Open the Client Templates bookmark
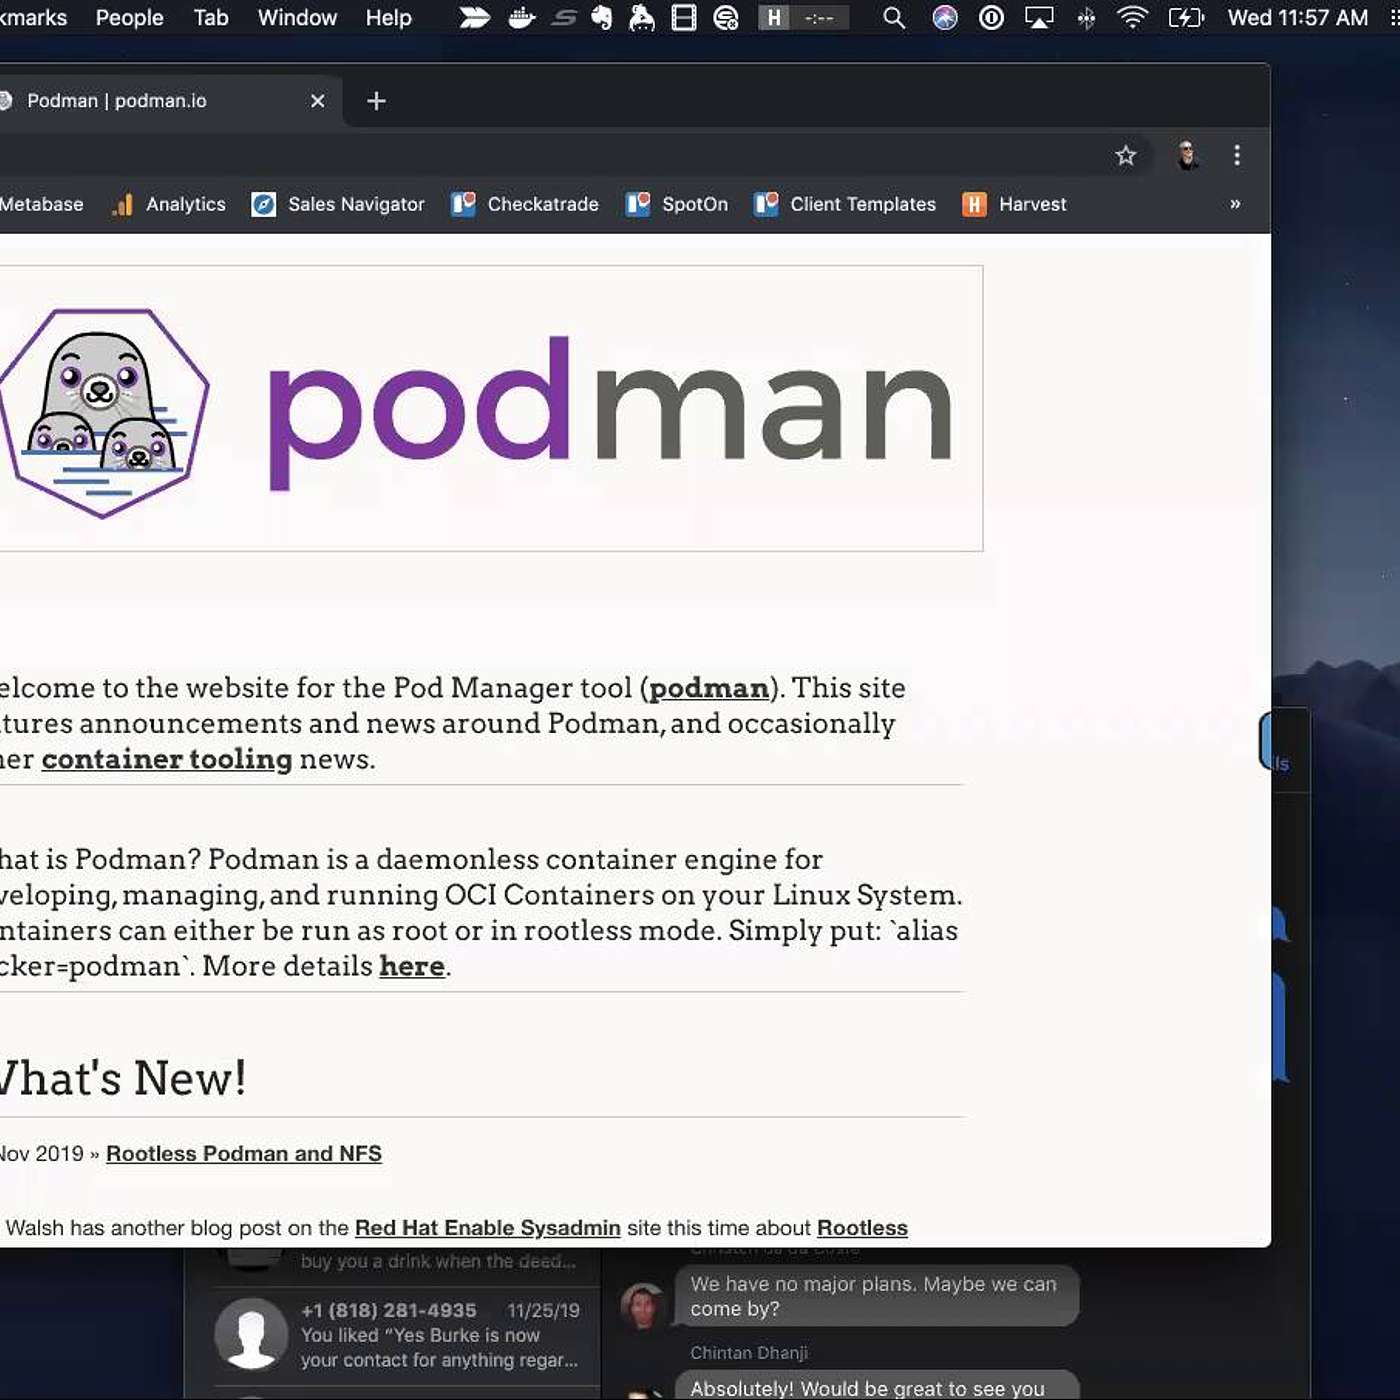Image resolution: width=1400 pixels, height=1400 pixels. point(845,204)
